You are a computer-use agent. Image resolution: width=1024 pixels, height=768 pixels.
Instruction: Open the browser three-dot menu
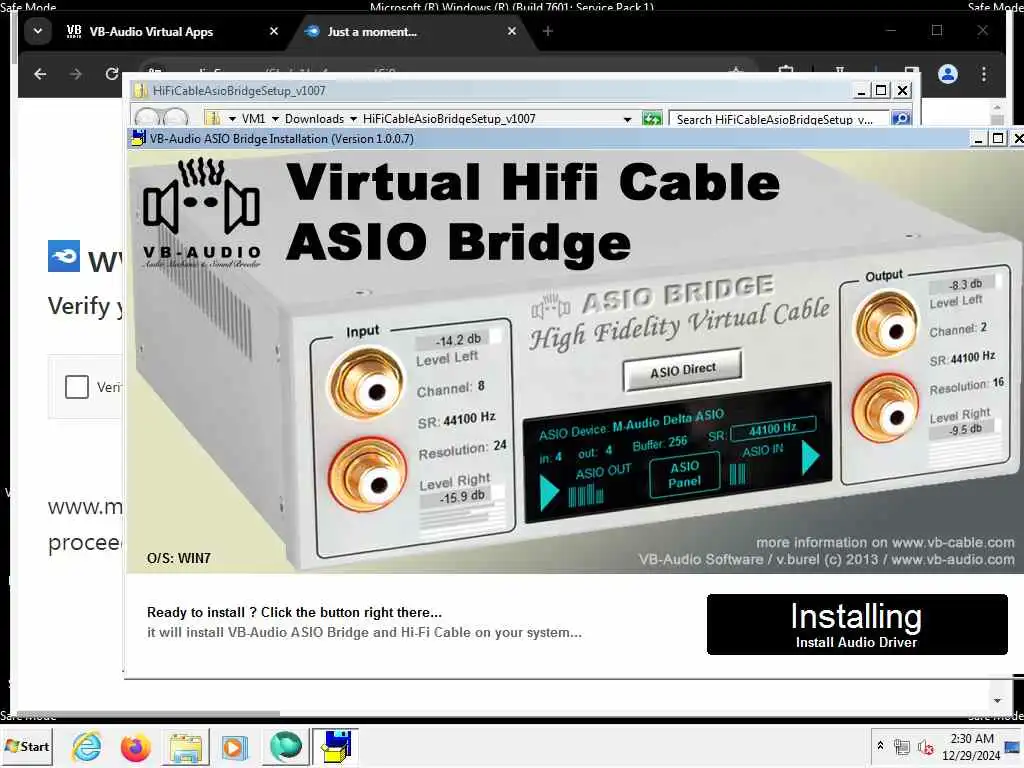pyautogui.click(x=984, y=74)
